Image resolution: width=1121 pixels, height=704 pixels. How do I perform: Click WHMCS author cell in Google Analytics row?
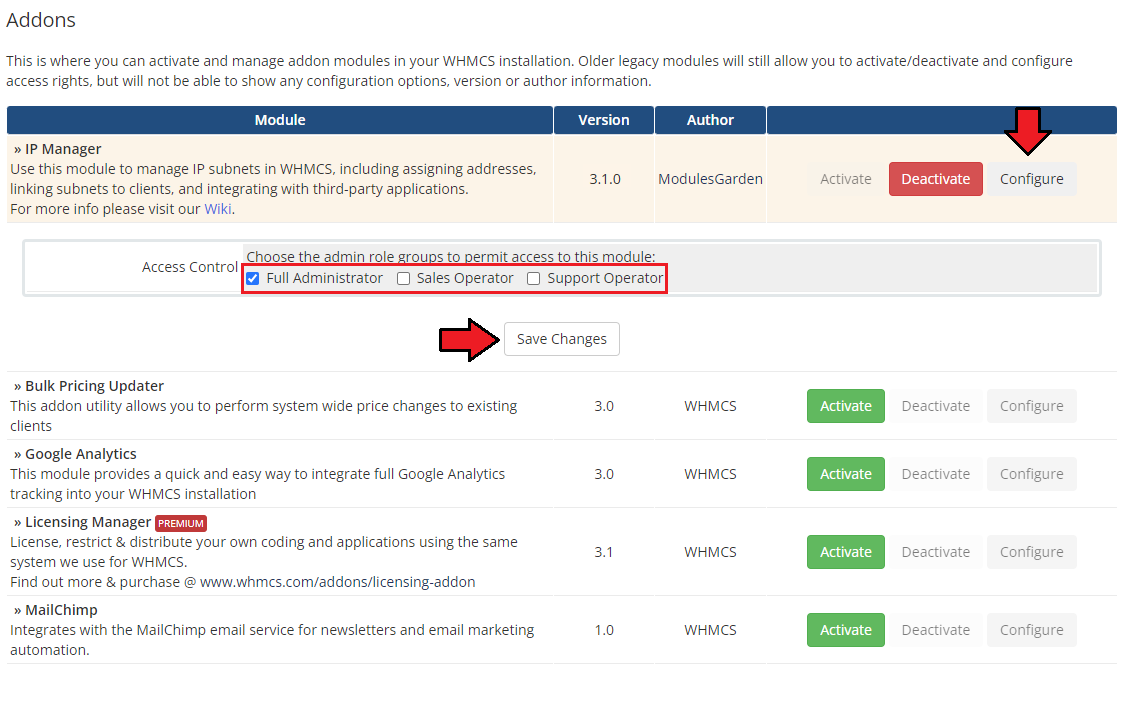710,474
